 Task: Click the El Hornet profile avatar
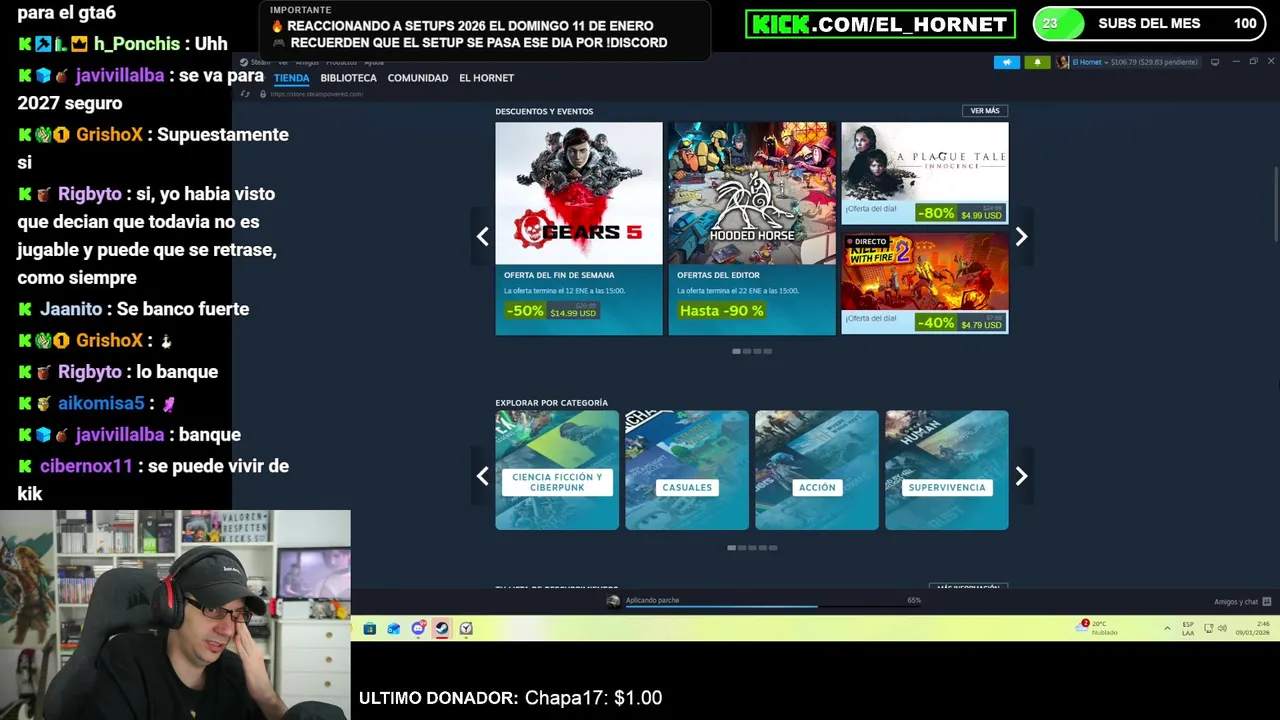click(x=1063, y=62)
